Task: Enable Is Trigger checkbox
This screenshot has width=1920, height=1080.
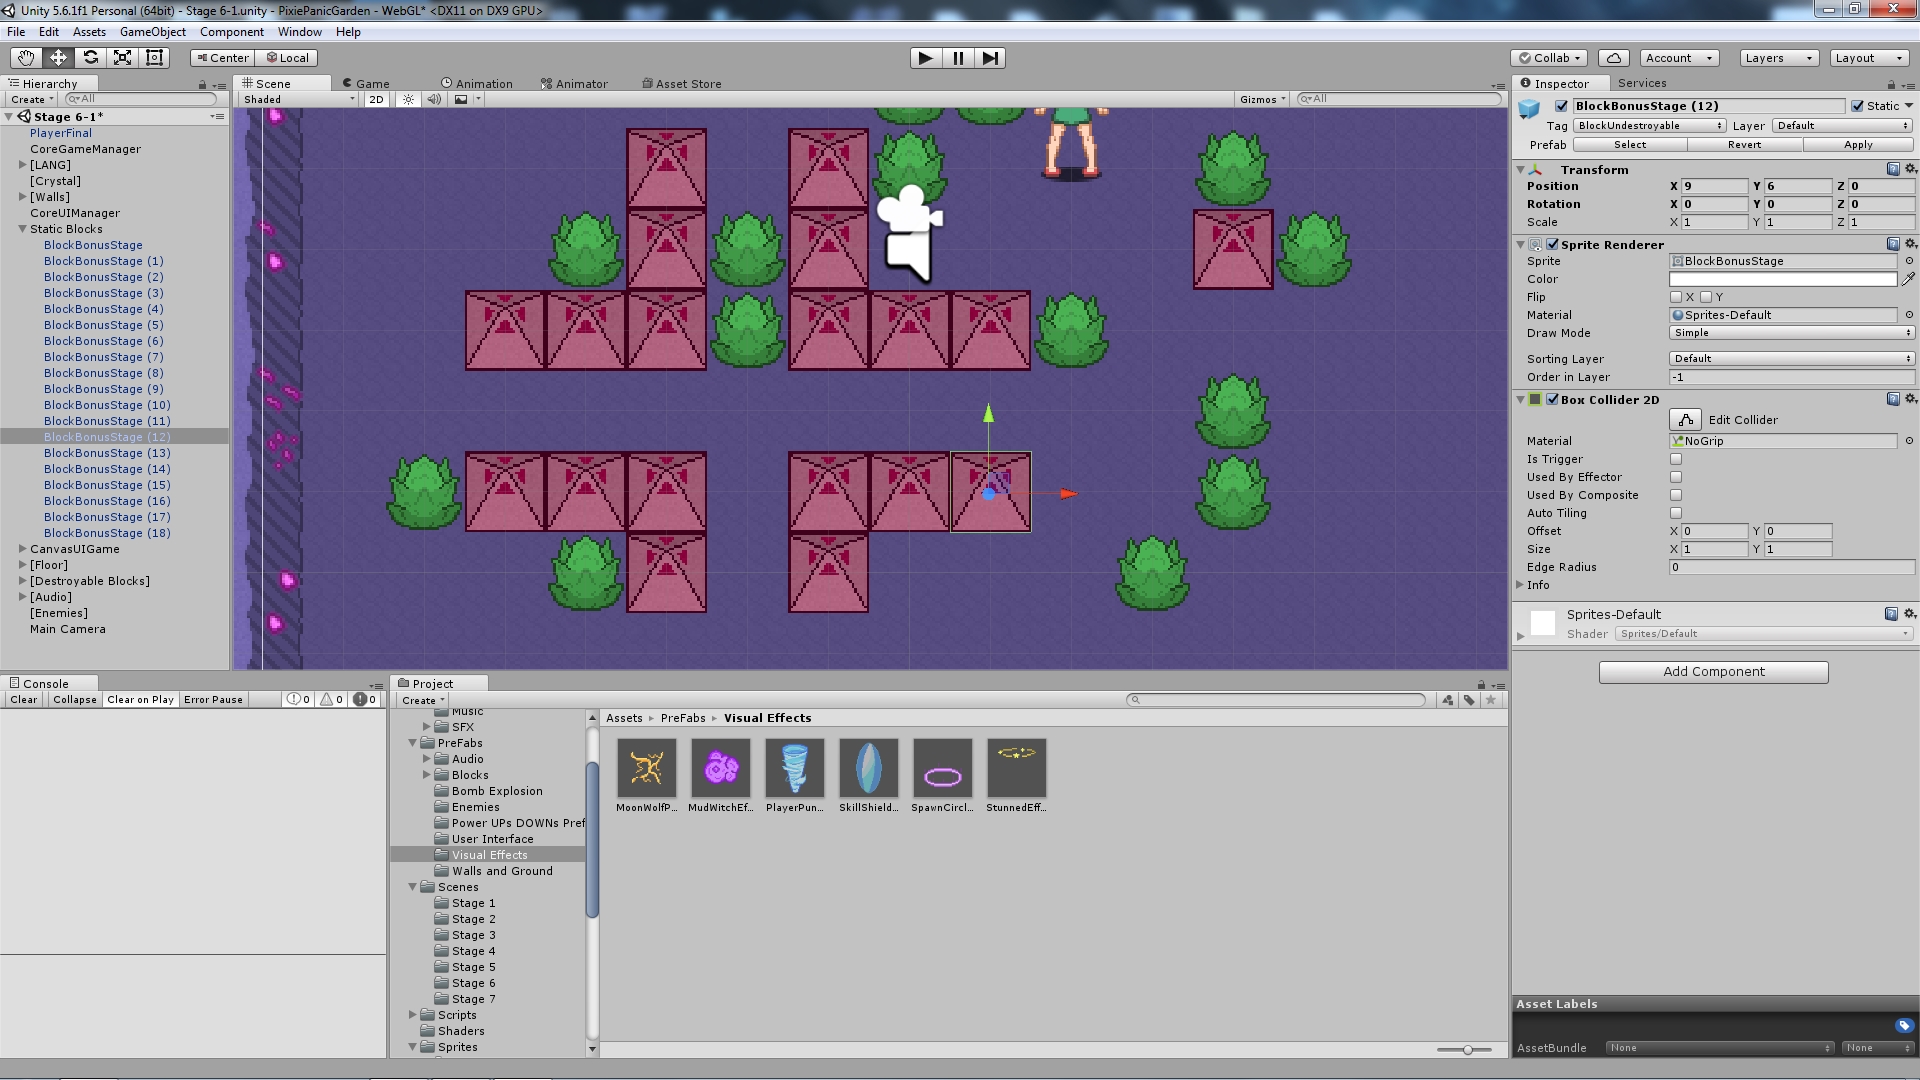Action: click(x=1676, y=459)
